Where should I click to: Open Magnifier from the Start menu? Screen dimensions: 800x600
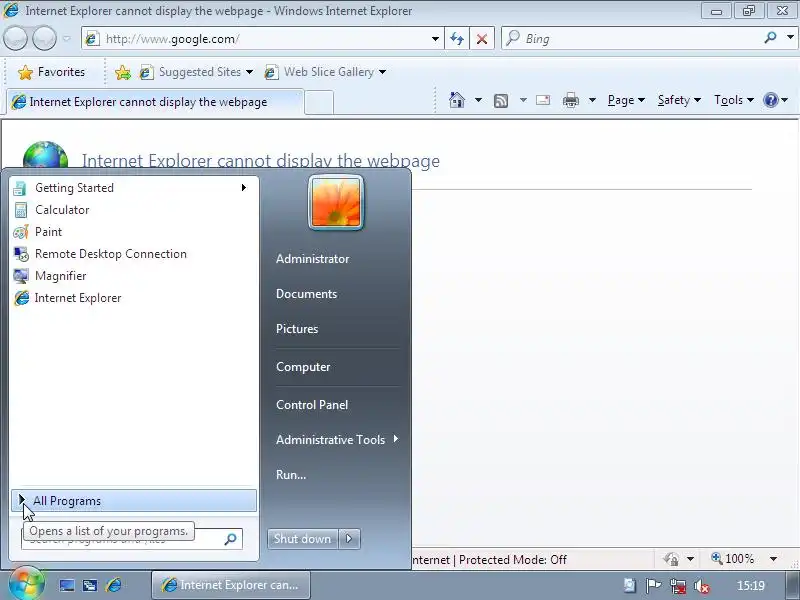[133, 276]
